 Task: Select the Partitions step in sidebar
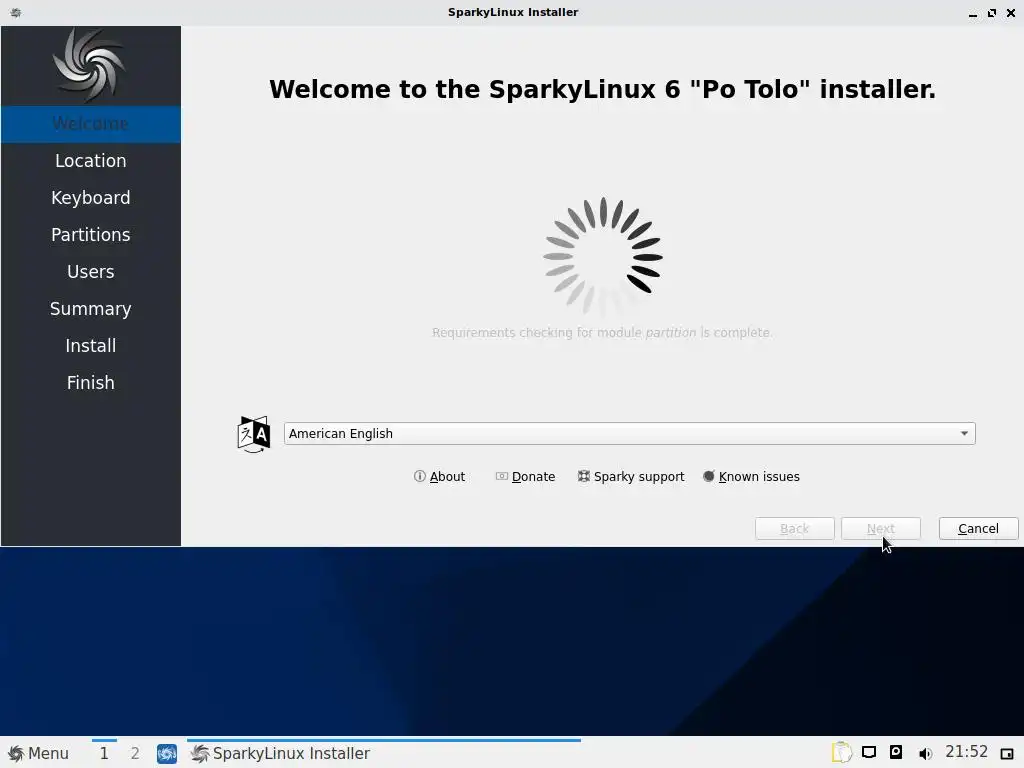pyautogui.click(x=91, y=234)
